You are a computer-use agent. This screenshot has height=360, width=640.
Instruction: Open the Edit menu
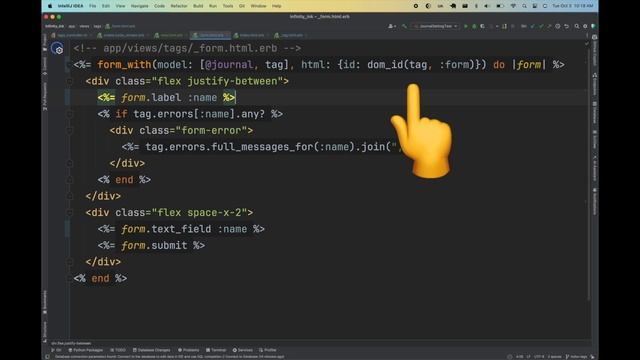tap(106, 6)
